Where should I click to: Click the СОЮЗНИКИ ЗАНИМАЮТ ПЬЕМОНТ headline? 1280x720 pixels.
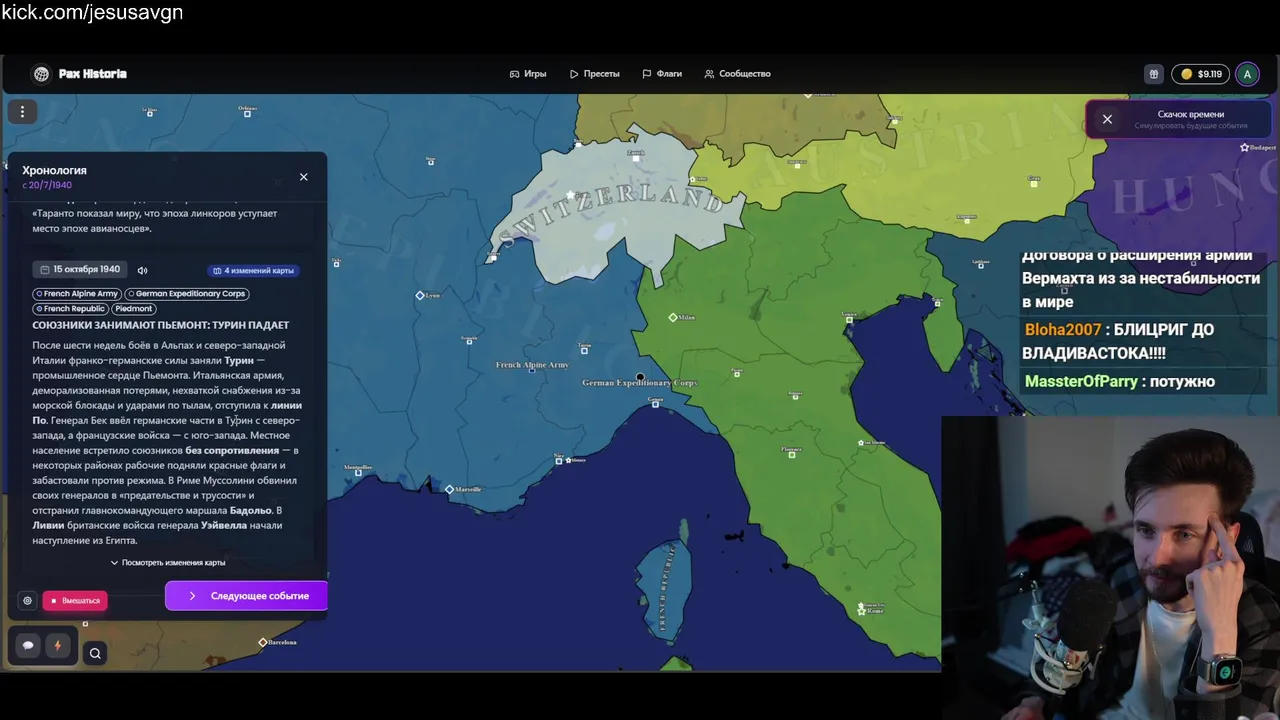[x=161, y=325]
